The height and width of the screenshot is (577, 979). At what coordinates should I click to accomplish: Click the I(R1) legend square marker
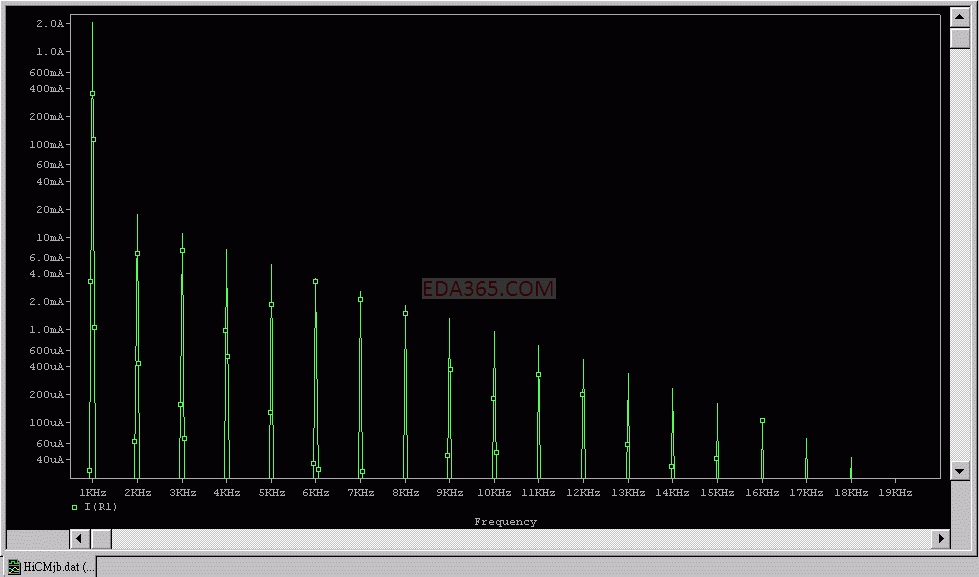(x=74, y=508)
